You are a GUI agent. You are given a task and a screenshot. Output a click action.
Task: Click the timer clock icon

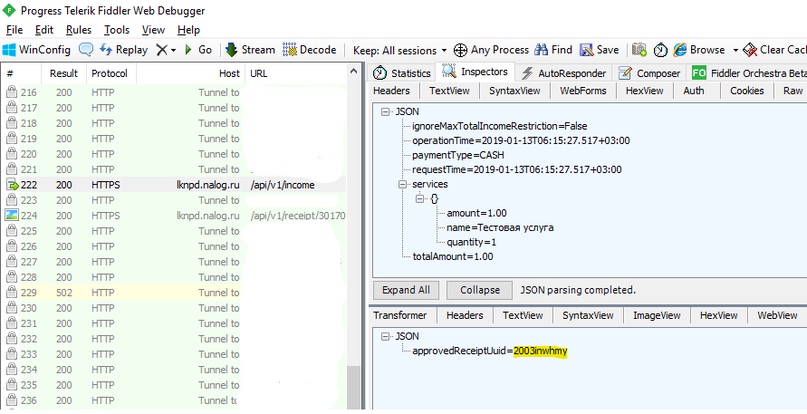point(660,50)
